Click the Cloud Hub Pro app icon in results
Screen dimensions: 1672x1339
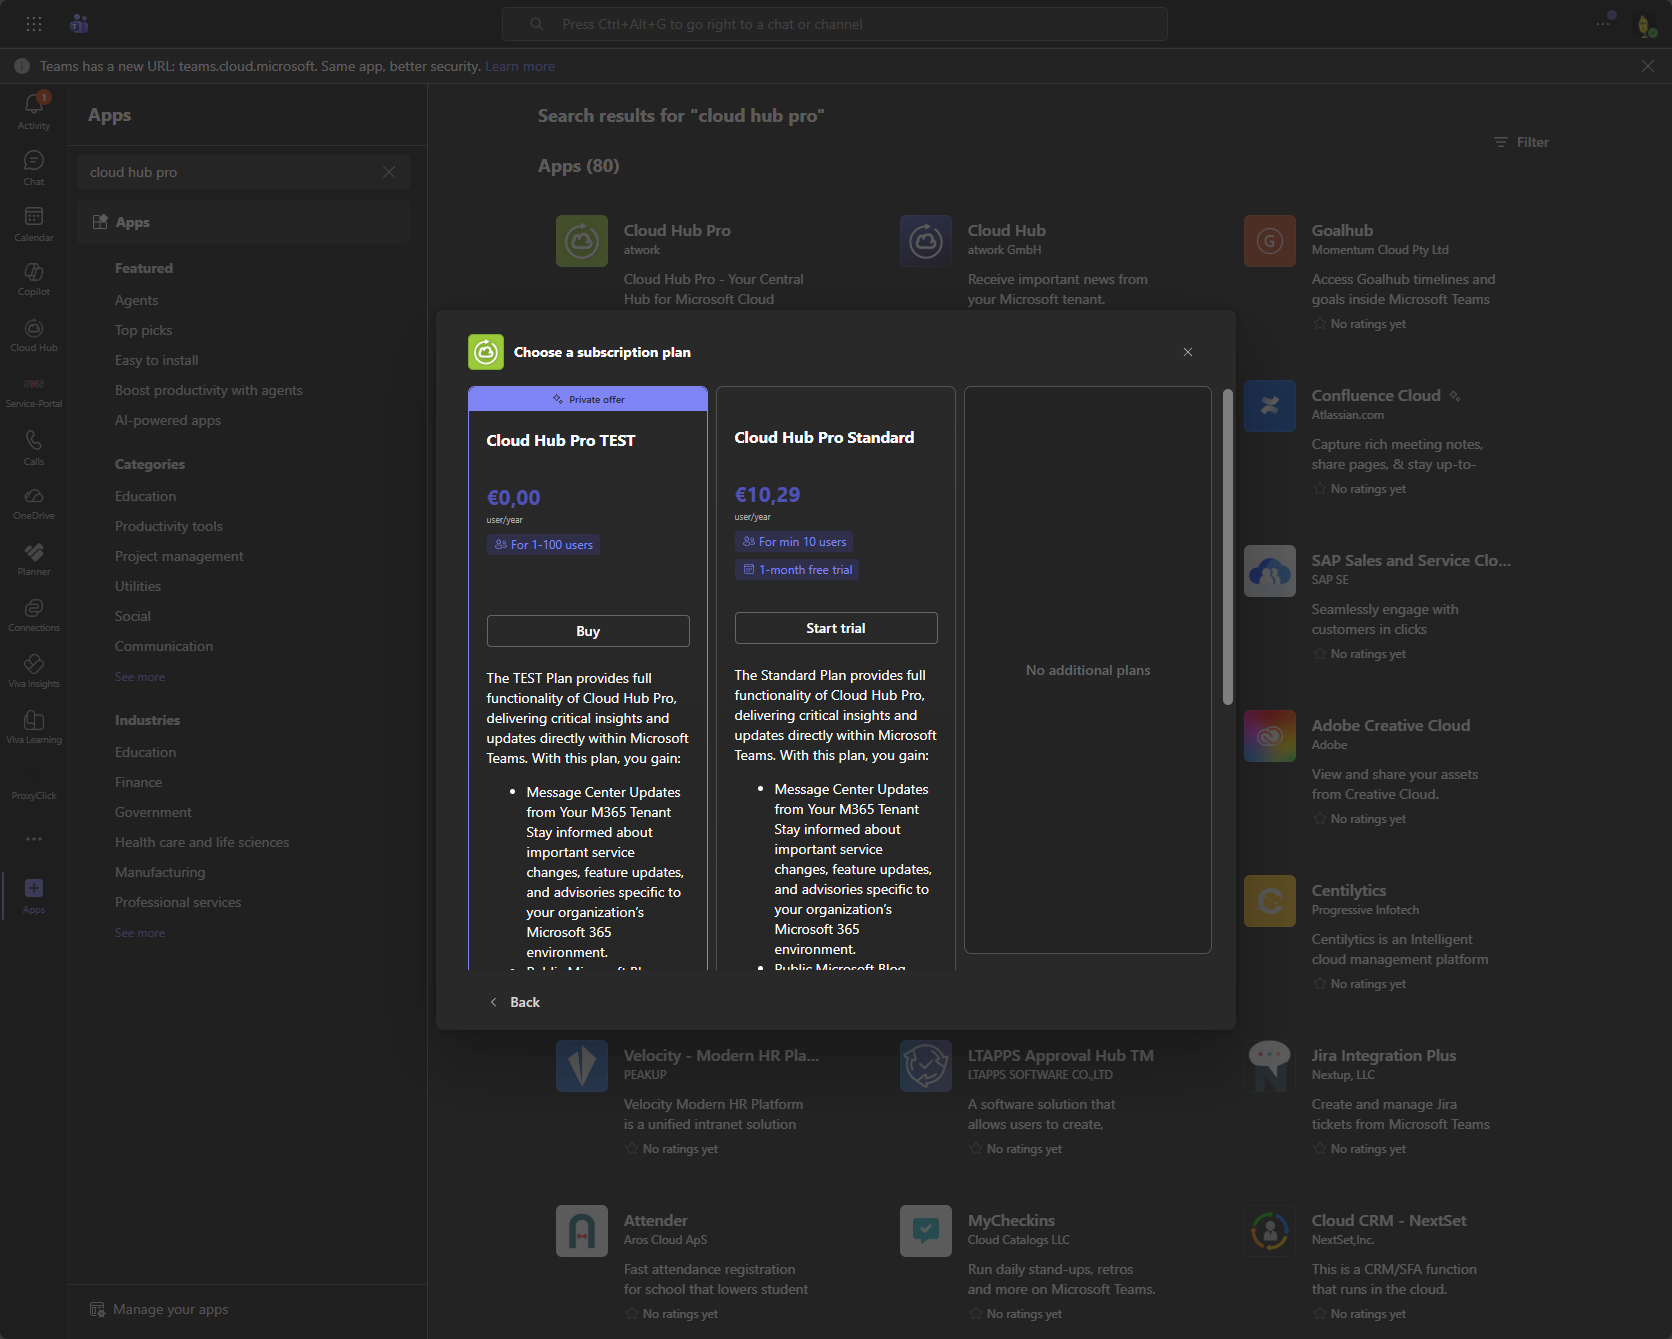click(582, 241)
